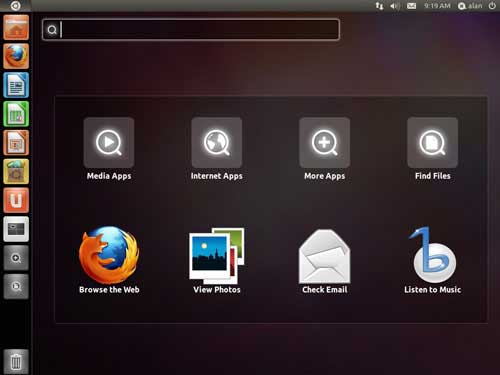This screenshot has width=500, height=375.
Task: Click the More Apps label
Action: point(325,176)
